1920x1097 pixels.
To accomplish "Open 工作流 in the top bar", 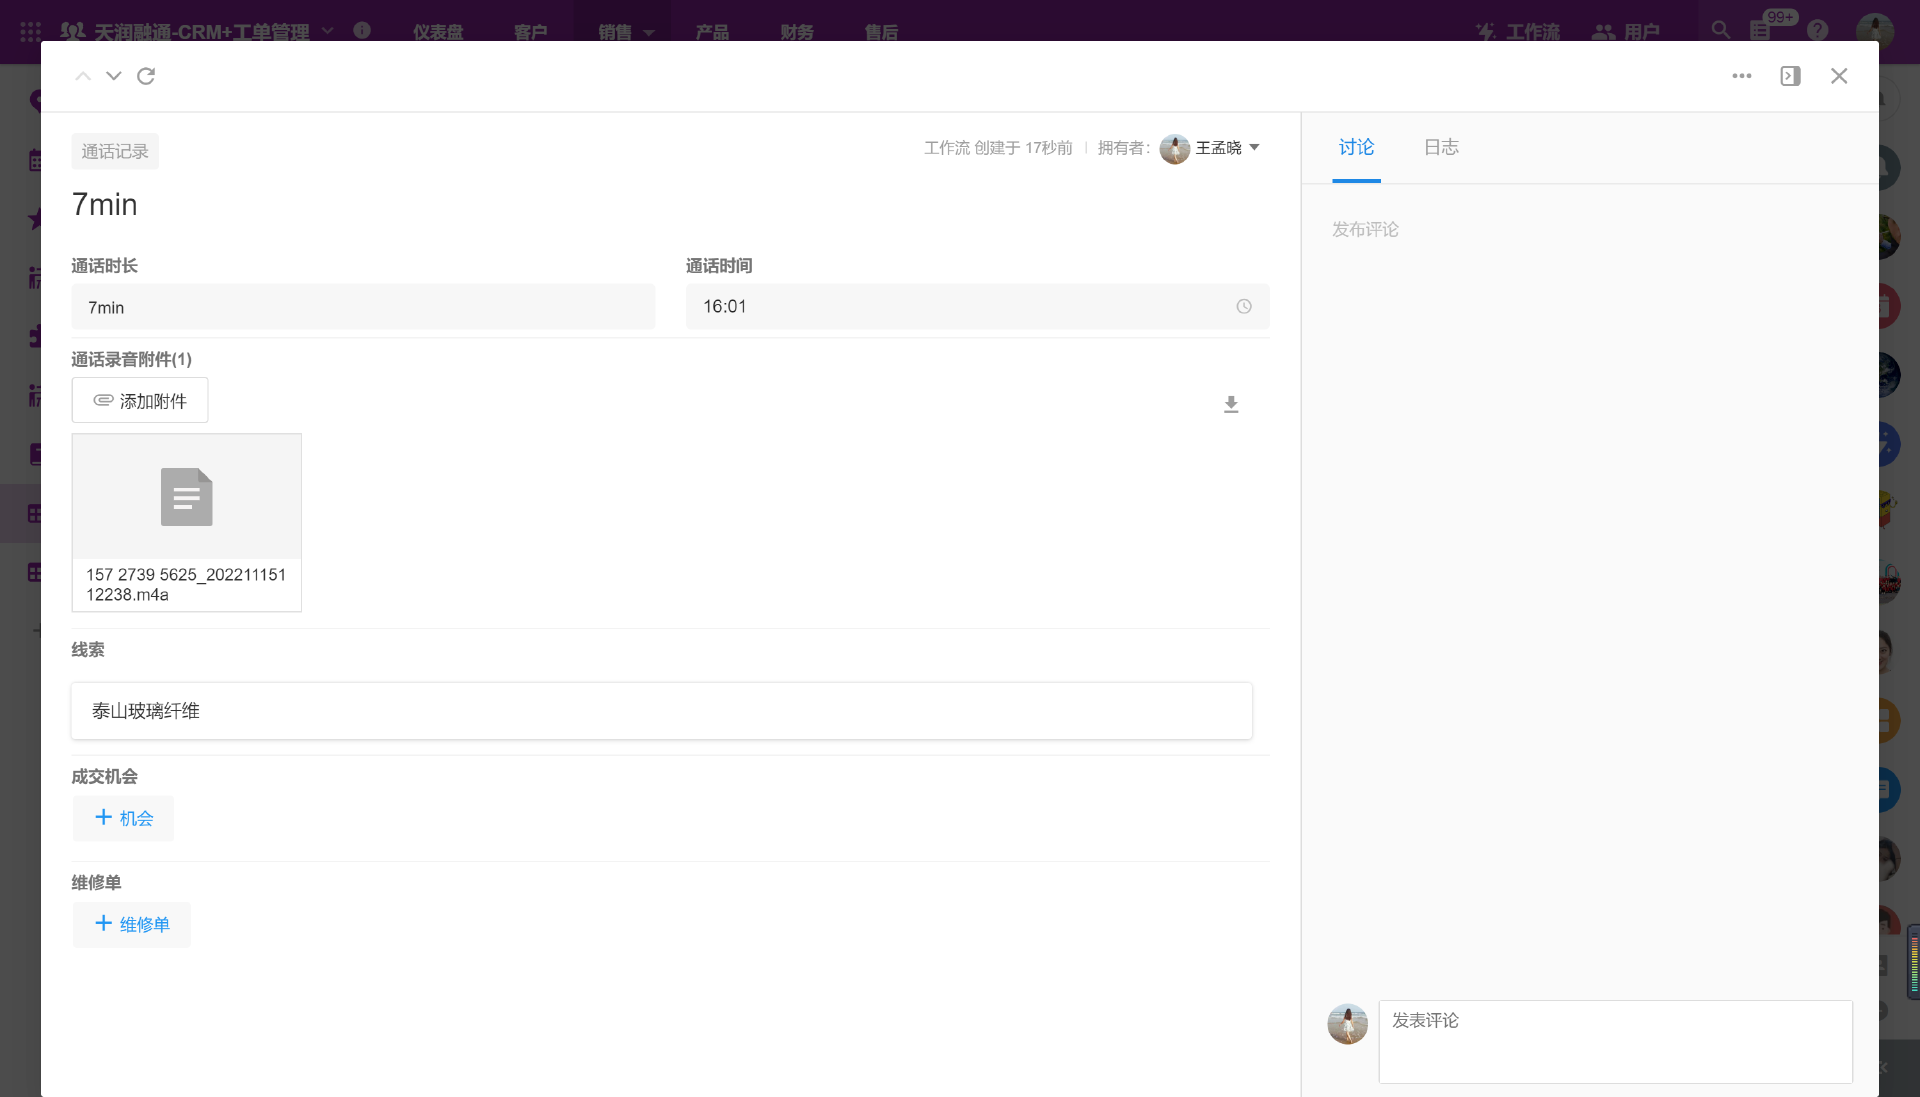I will click(1518, 32).
